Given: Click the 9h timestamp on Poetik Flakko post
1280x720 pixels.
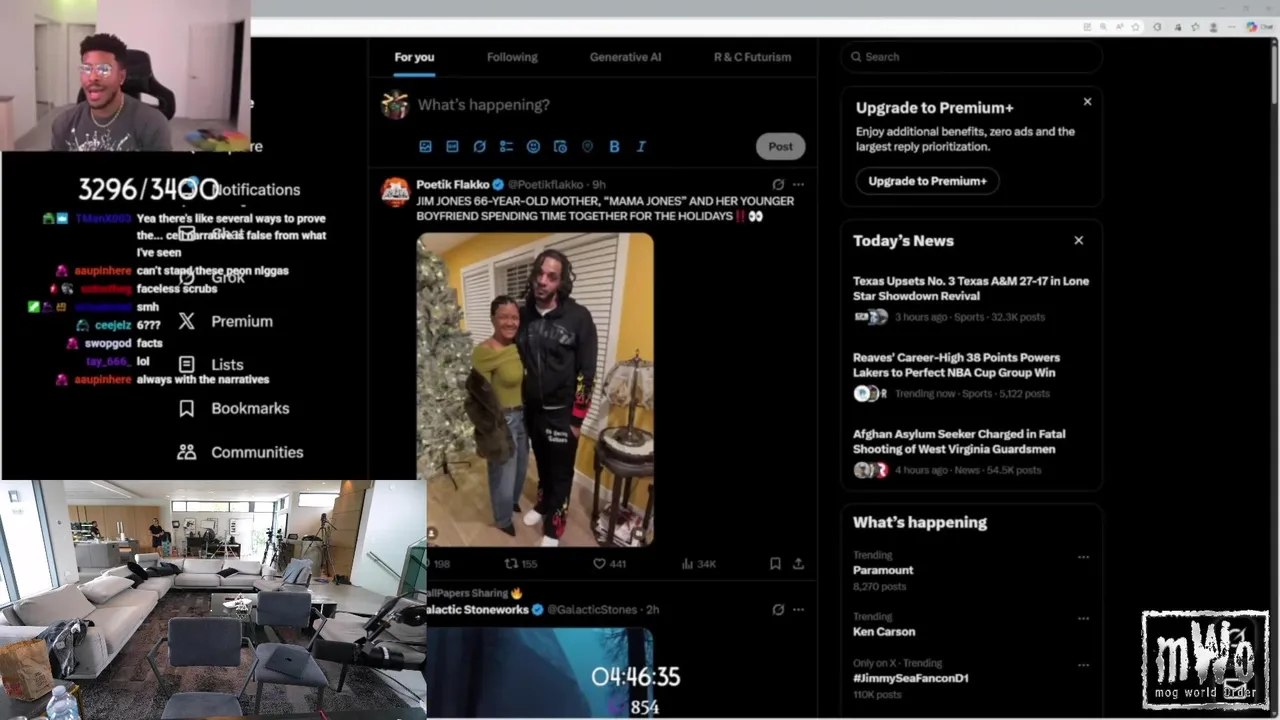Looking at the screenshot, I should [x=599, y=184].
